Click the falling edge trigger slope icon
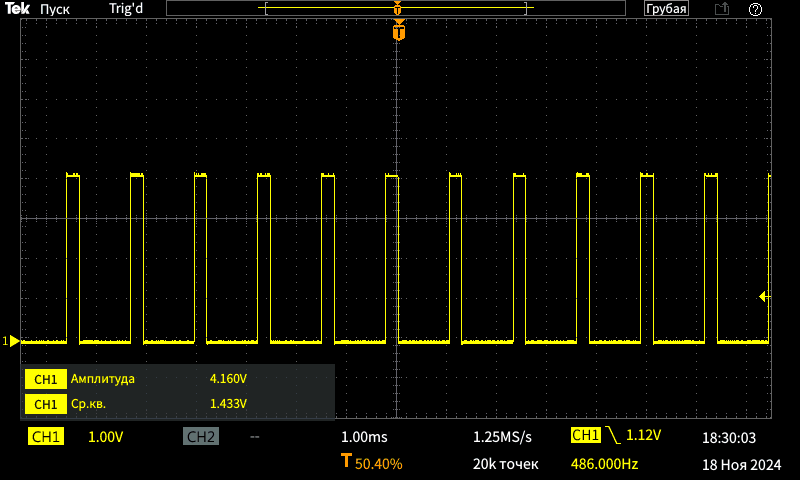The height and width of the screenshot is (480, 800). tap(613, 435)
